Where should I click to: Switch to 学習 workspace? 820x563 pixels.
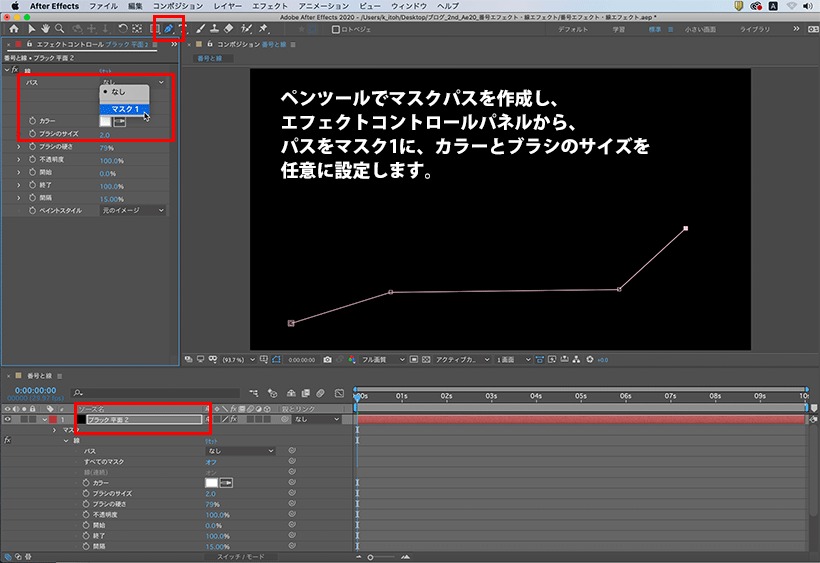619,29
